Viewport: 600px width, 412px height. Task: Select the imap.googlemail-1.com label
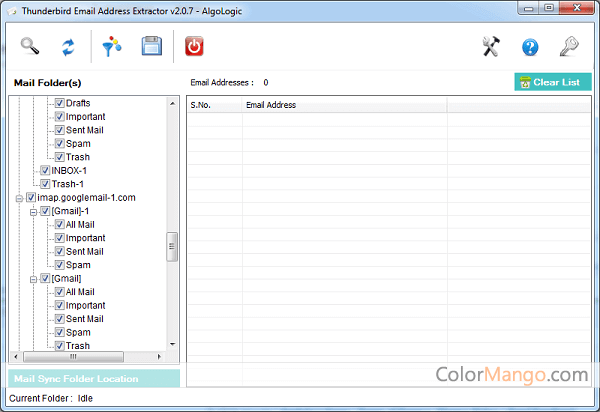86,197
